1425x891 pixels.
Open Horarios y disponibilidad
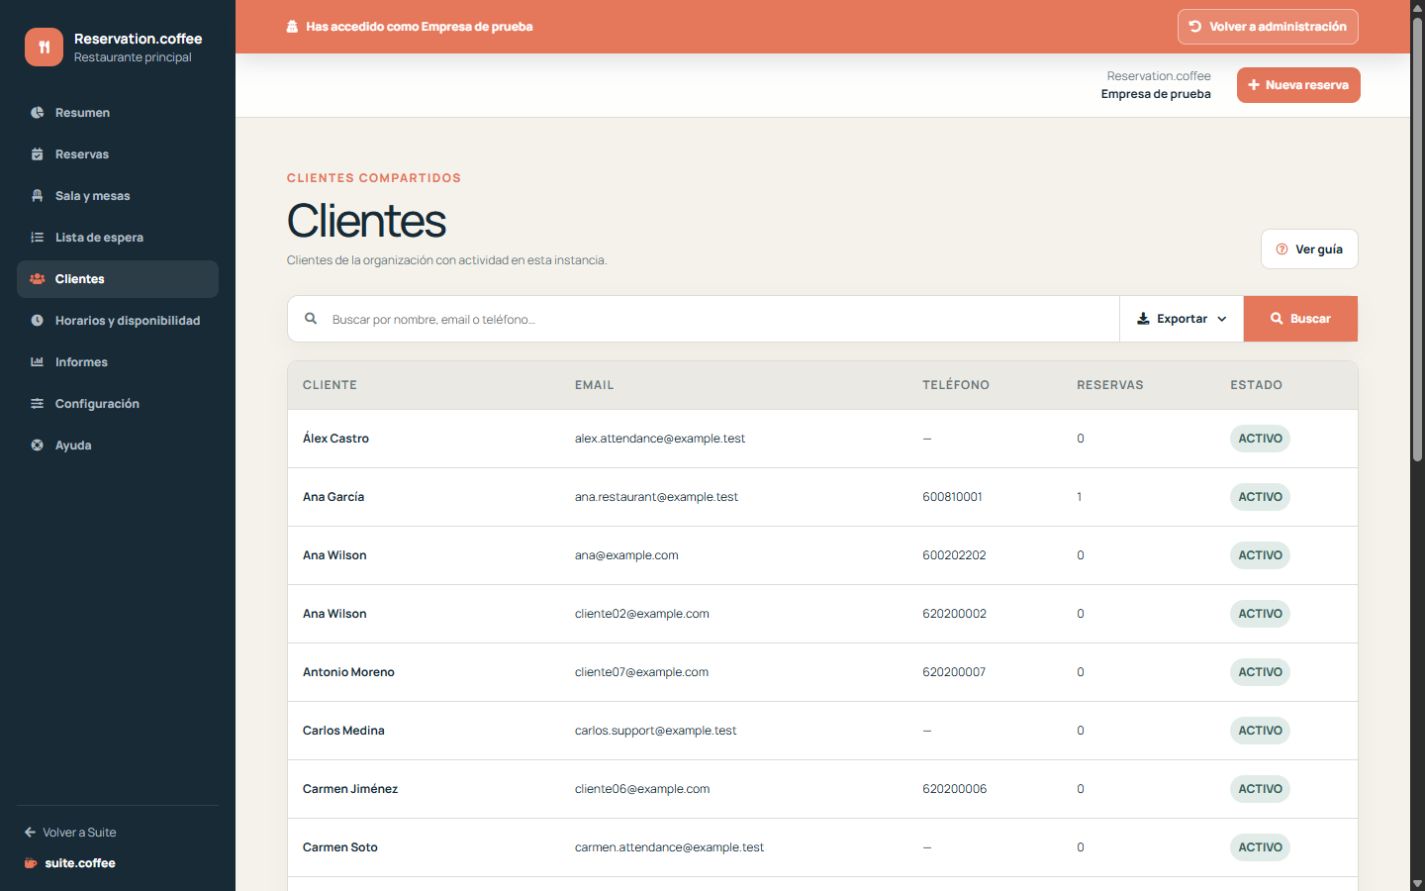tap(118, 321)
